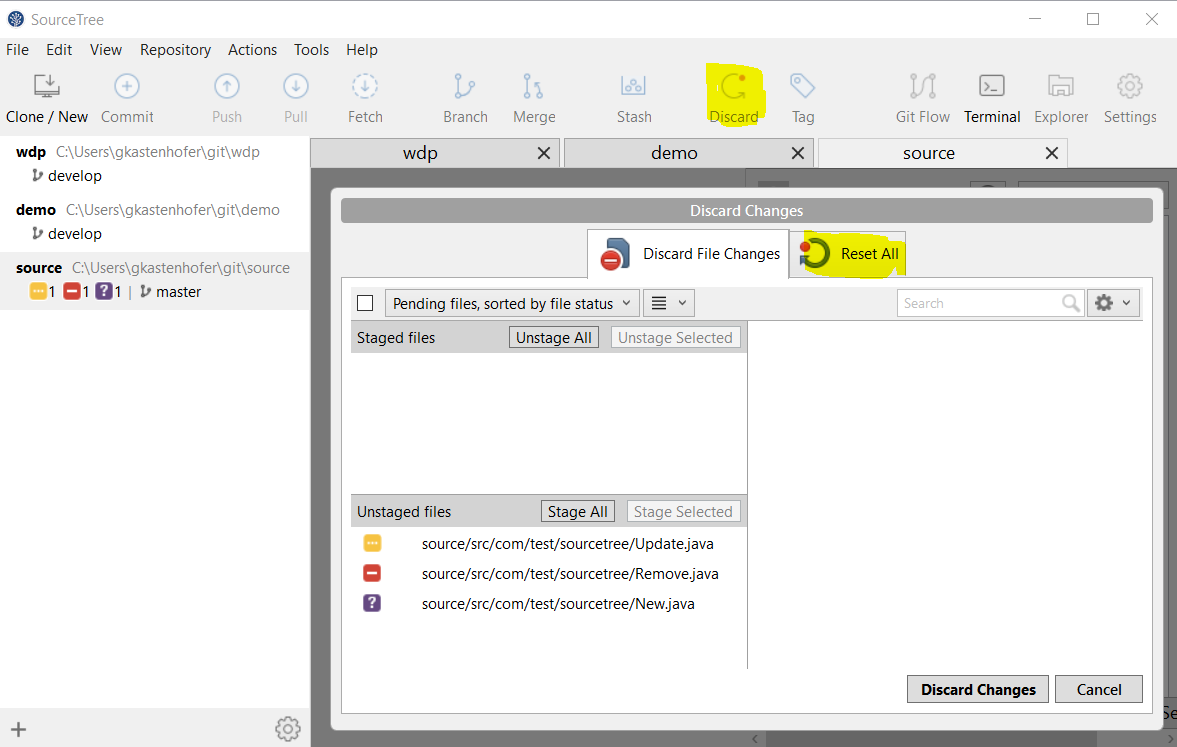Viewport: 1177px width, 747px height.
Task: Click the removed status icon for Remove.java
Action: click(372, 573)
